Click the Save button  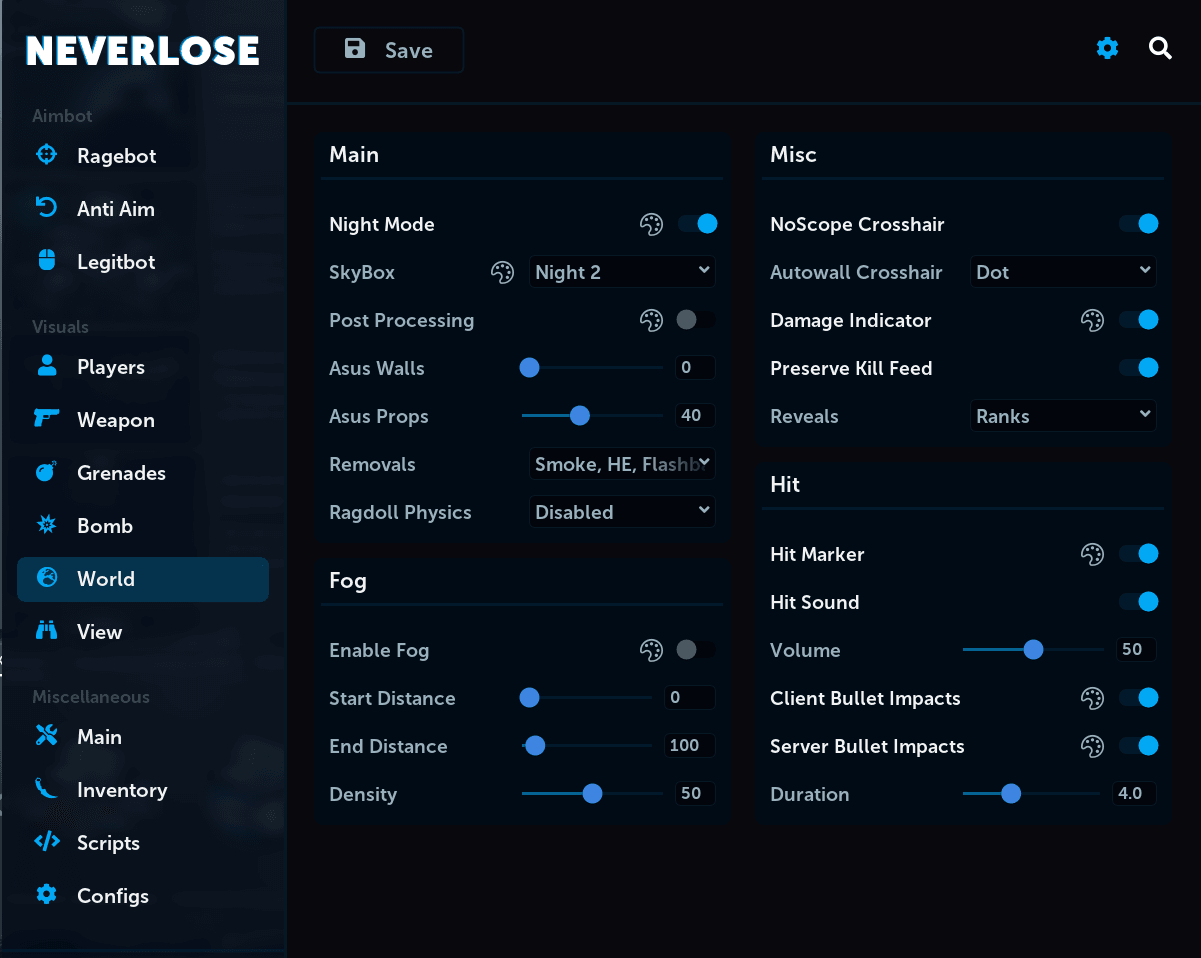[389, 50]
